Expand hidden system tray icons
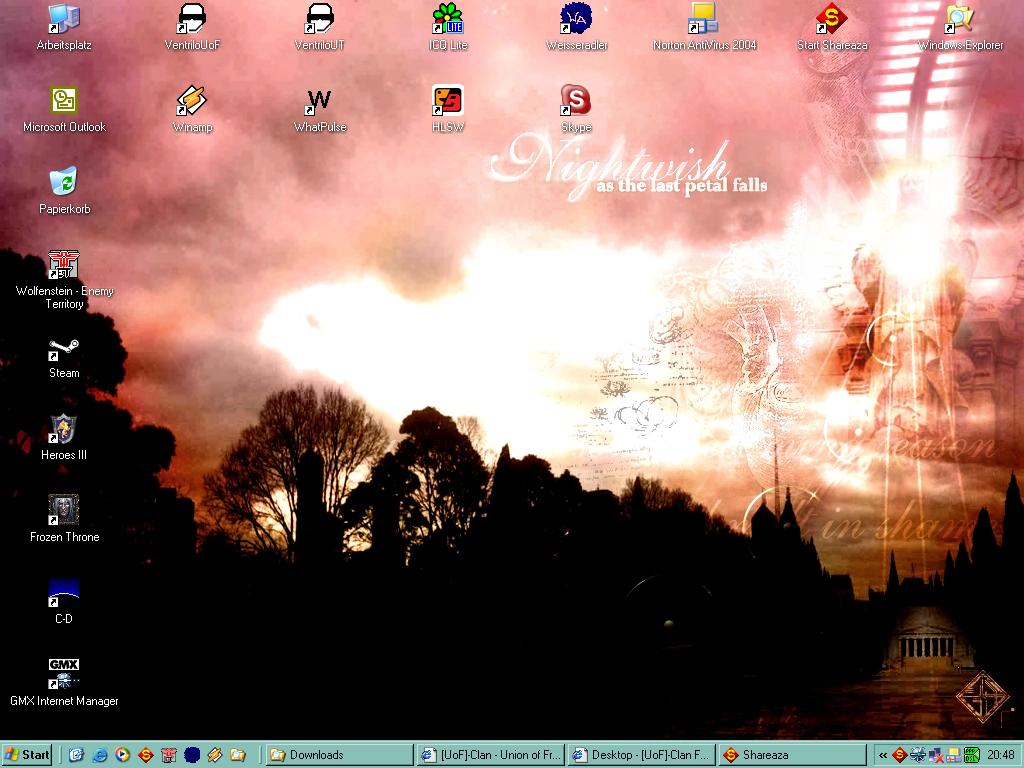1024x768 pixels. click(882, 755)
